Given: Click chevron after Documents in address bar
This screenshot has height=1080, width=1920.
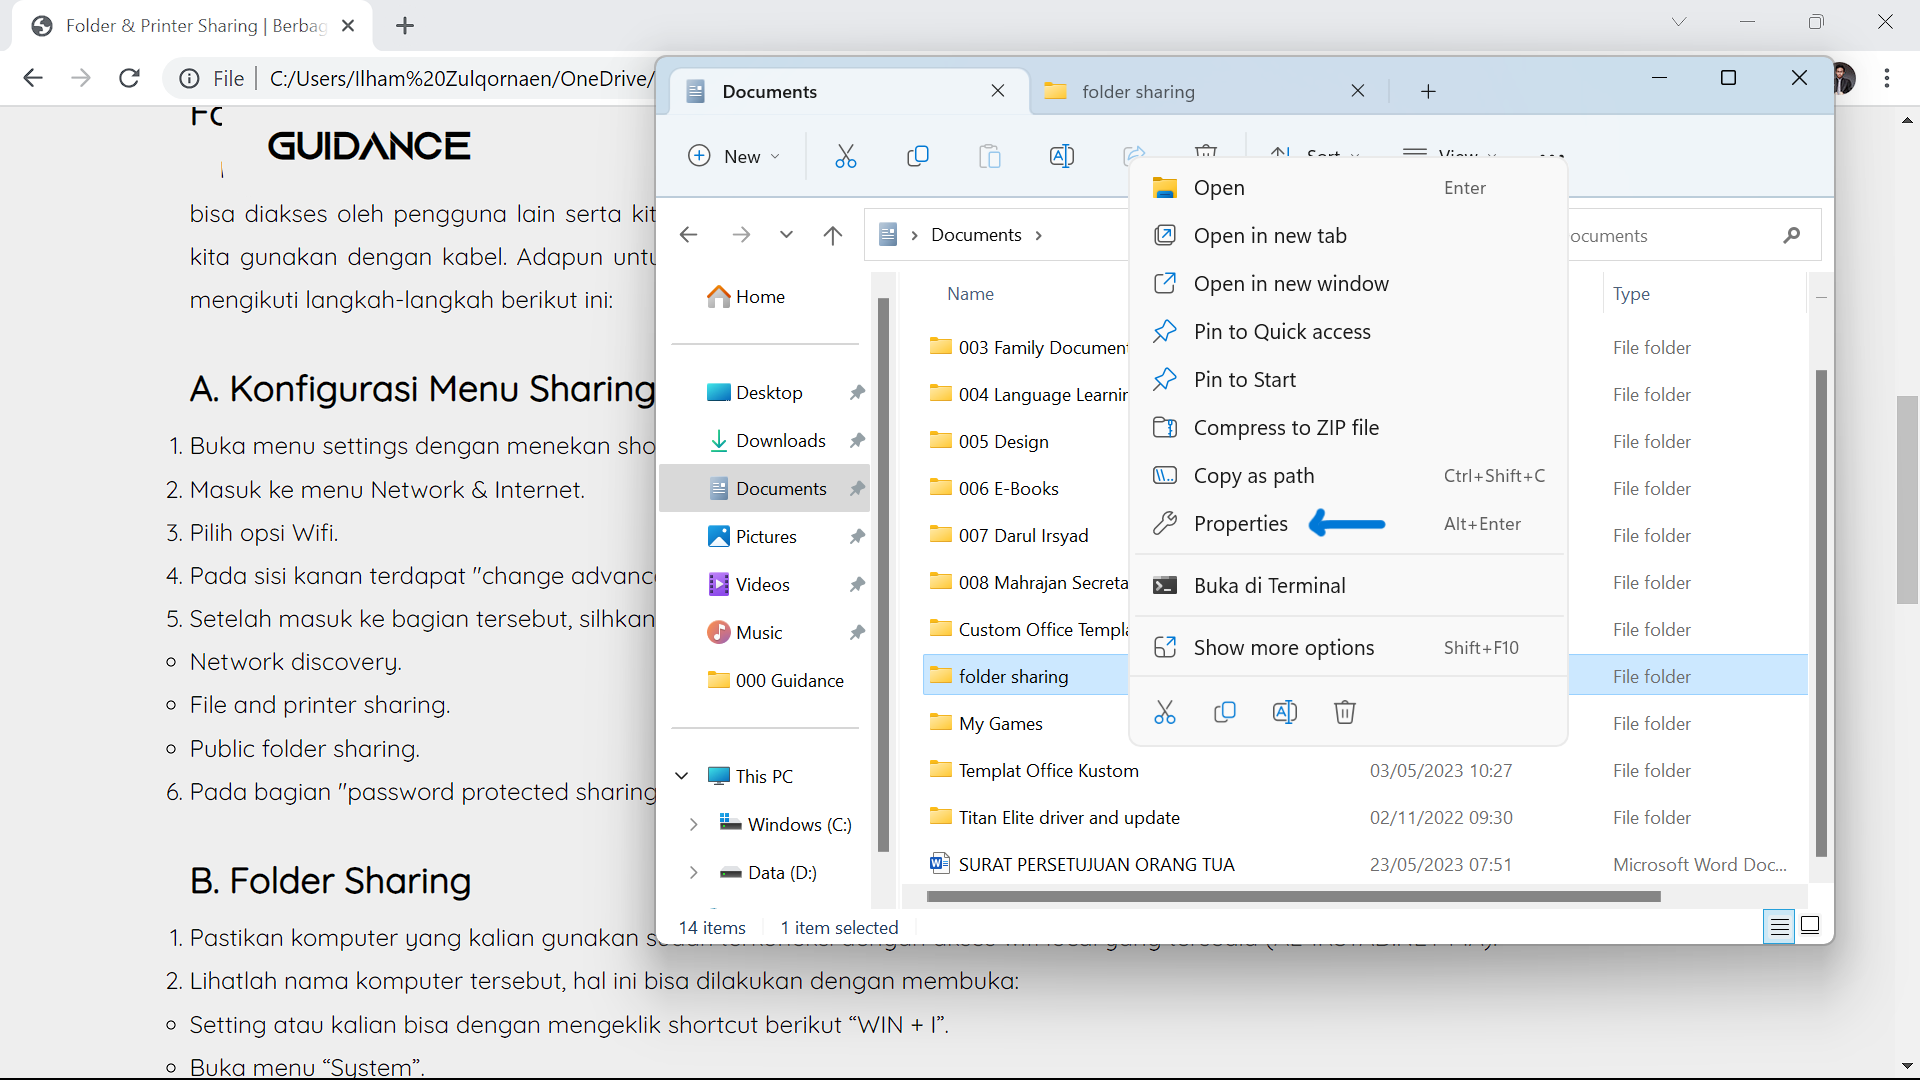Looking at the screenshot, I should [x=1039, y=235].
